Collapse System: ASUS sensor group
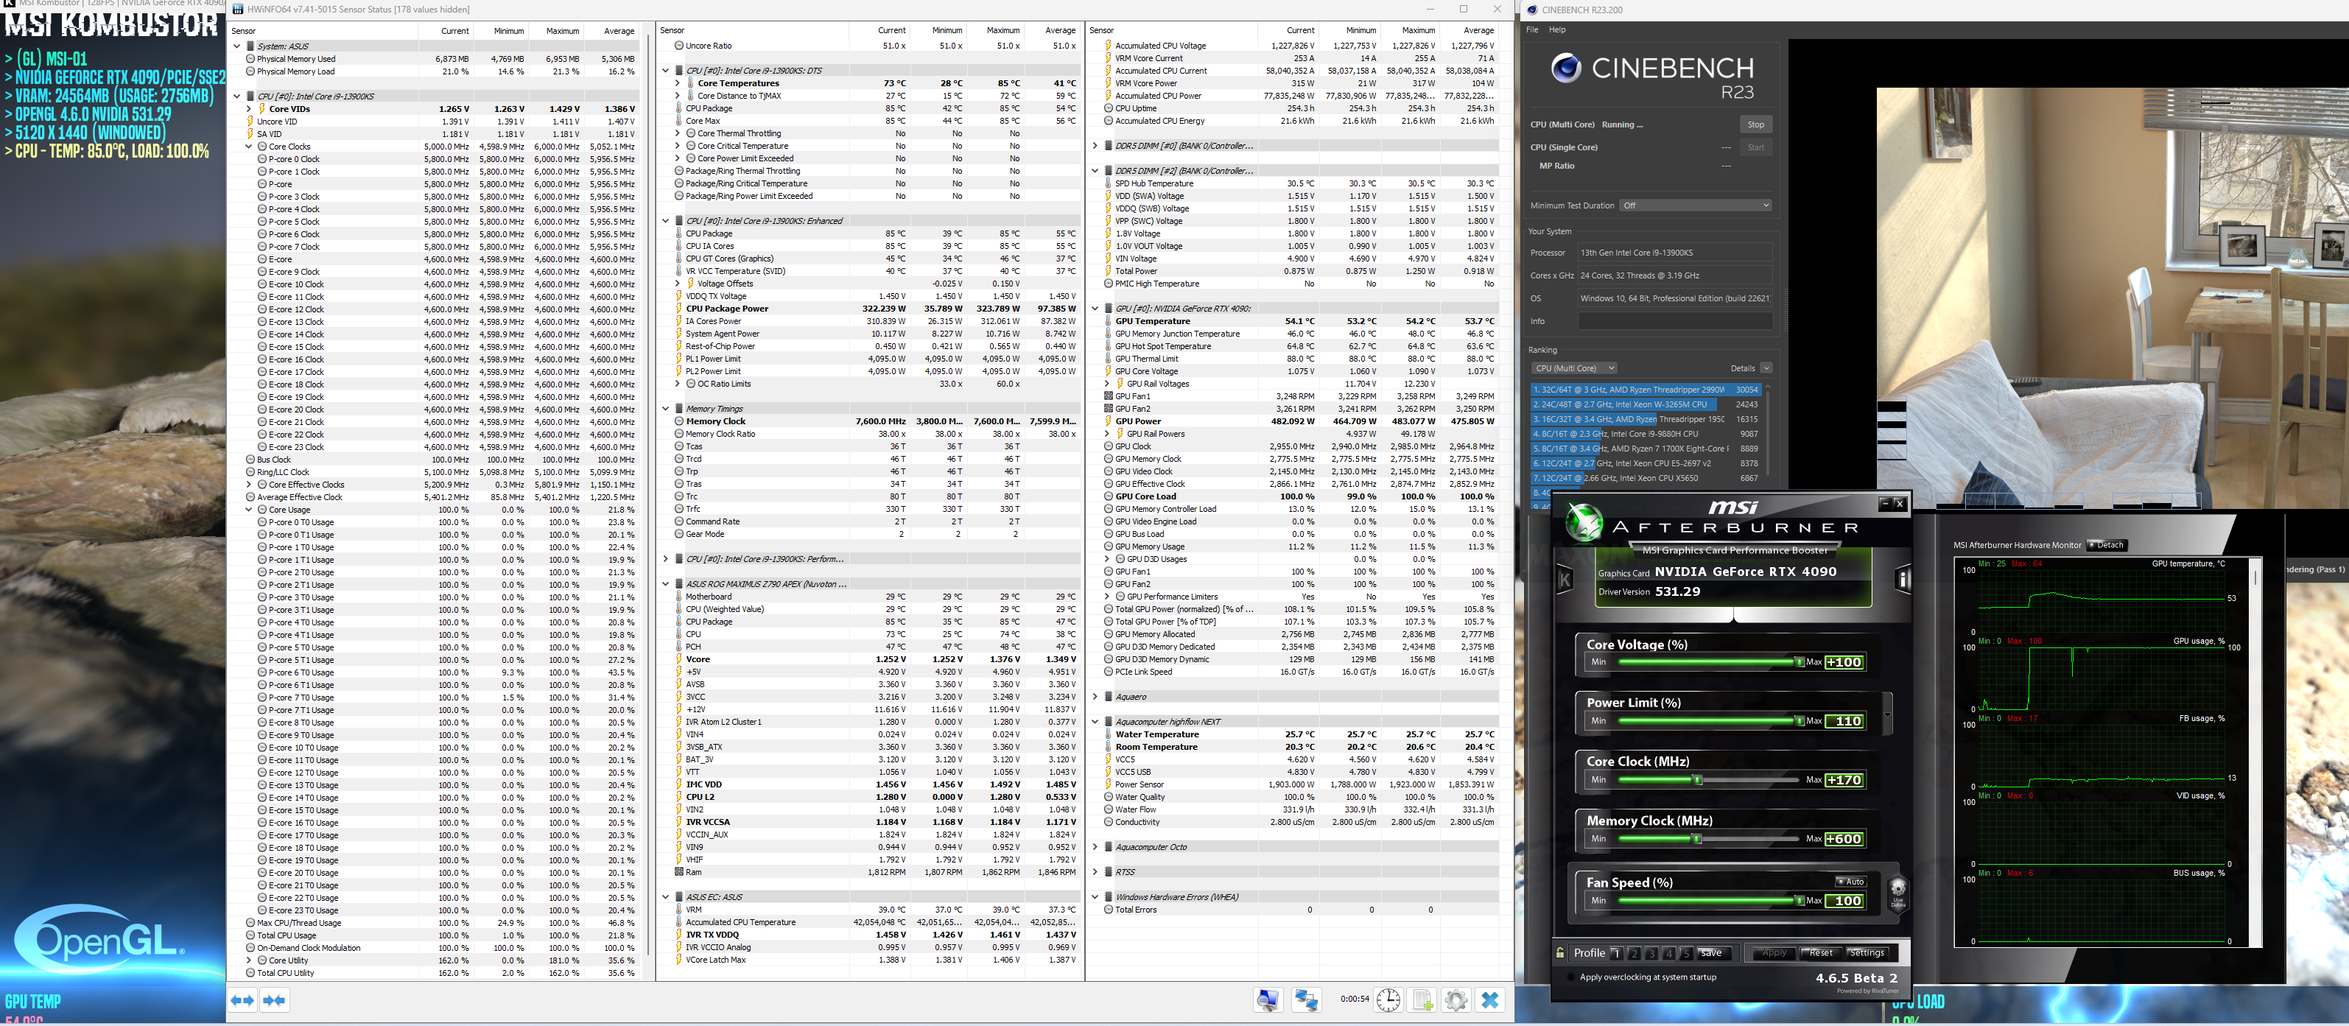 click(x=237, y=46)
